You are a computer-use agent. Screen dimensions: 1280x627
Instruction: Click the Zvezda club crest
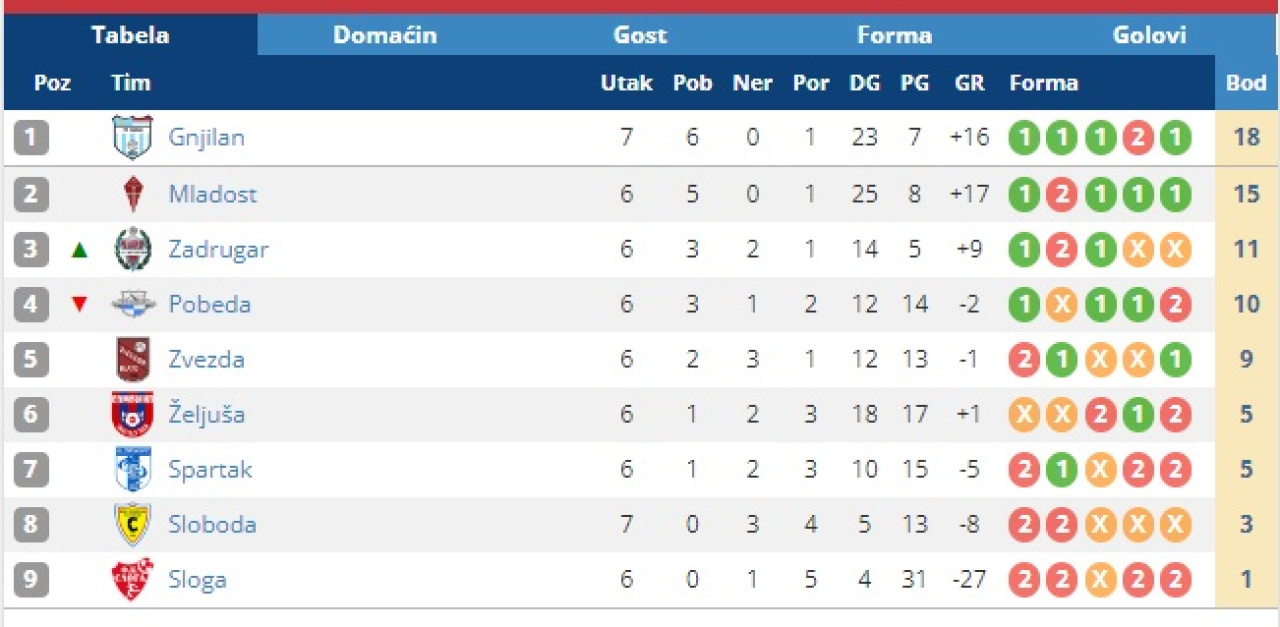(132, 359)
